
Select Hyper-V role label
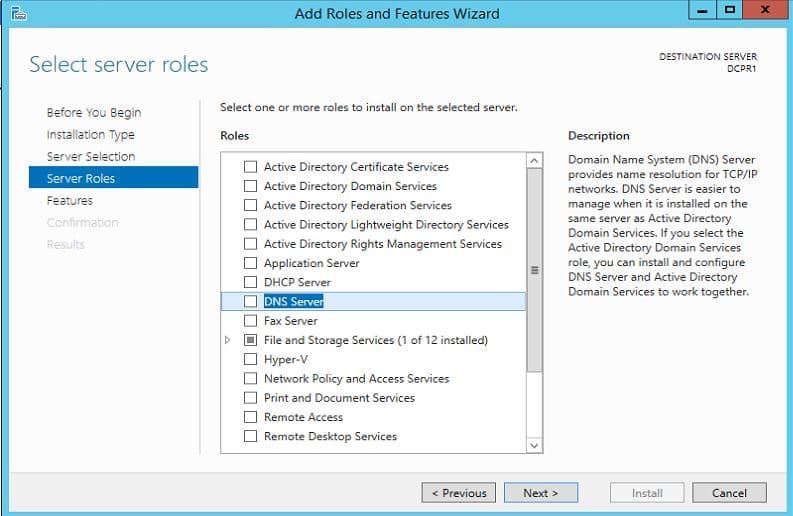click(x=286, y=359)
